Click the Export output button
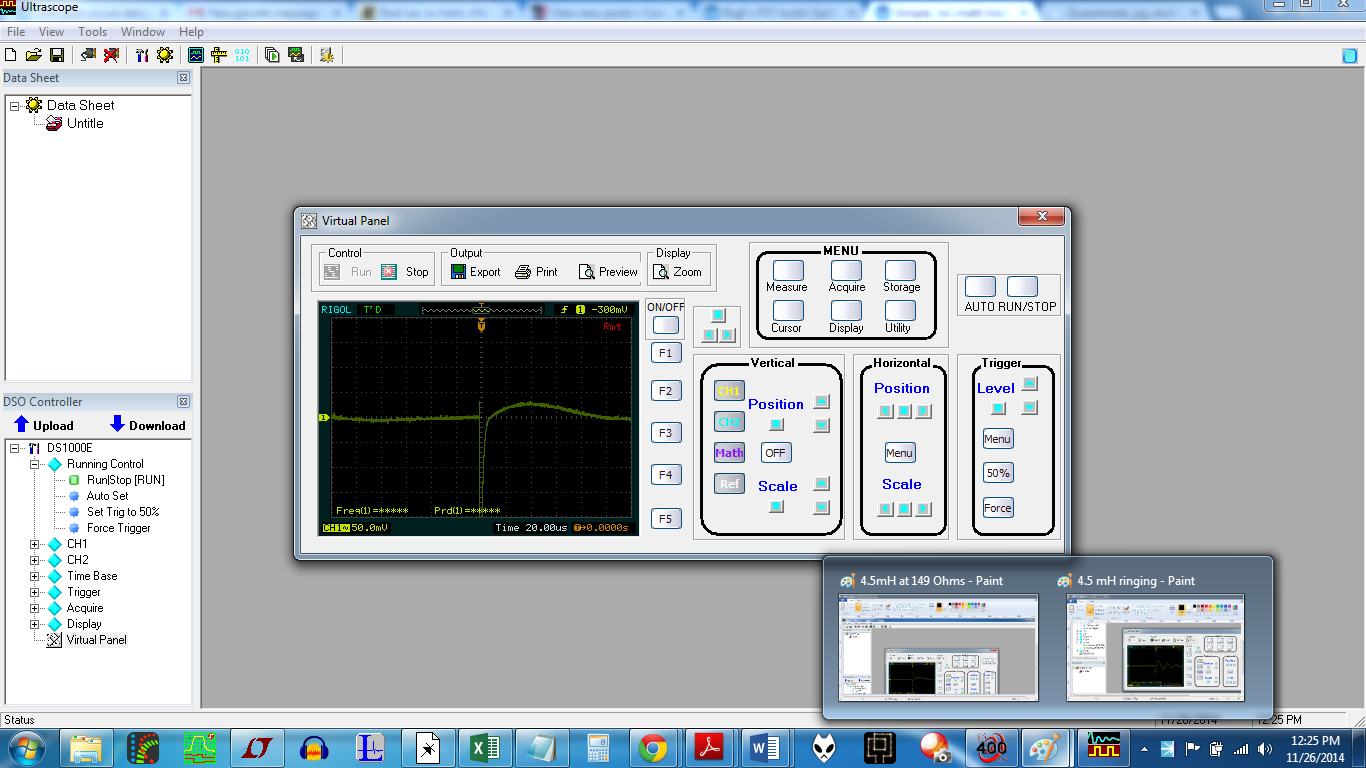Viewport: 1366px width, 768px height. [x=475, y=272]
